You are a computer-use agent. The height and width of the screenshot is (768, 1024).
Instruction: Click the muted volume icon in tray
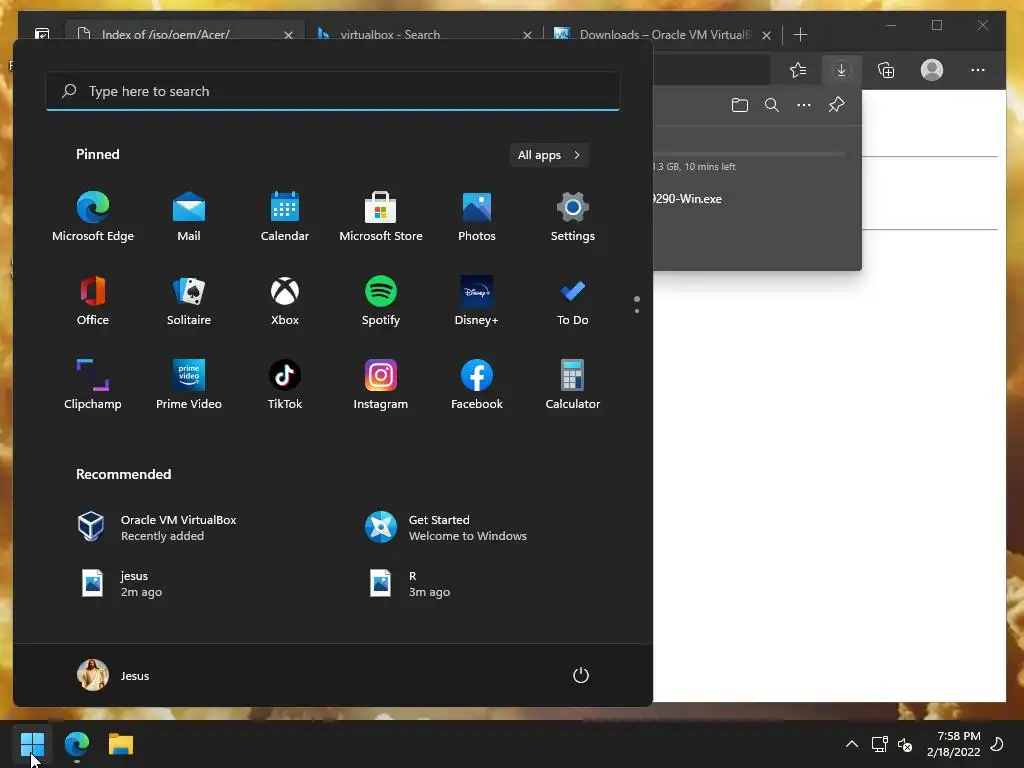(x=905, y=744)
